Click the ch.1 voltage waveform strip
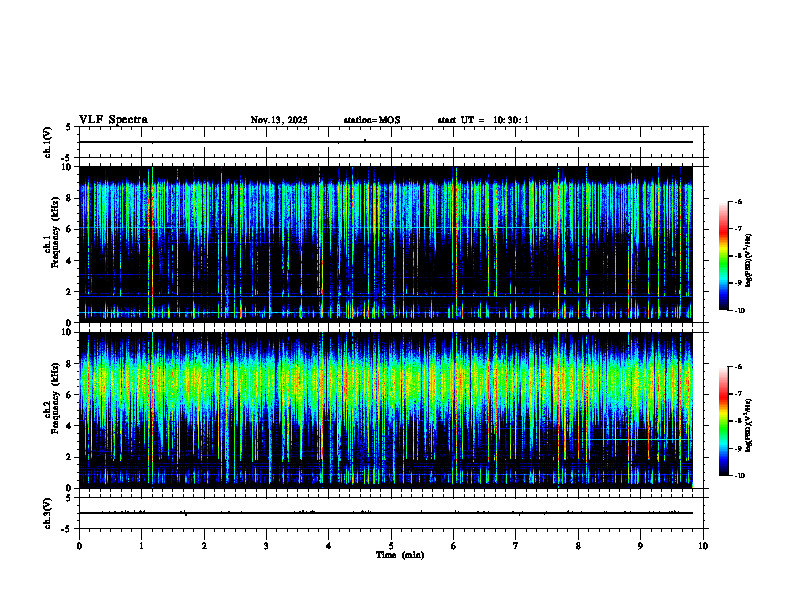792x612 pixels. (391, 142)
